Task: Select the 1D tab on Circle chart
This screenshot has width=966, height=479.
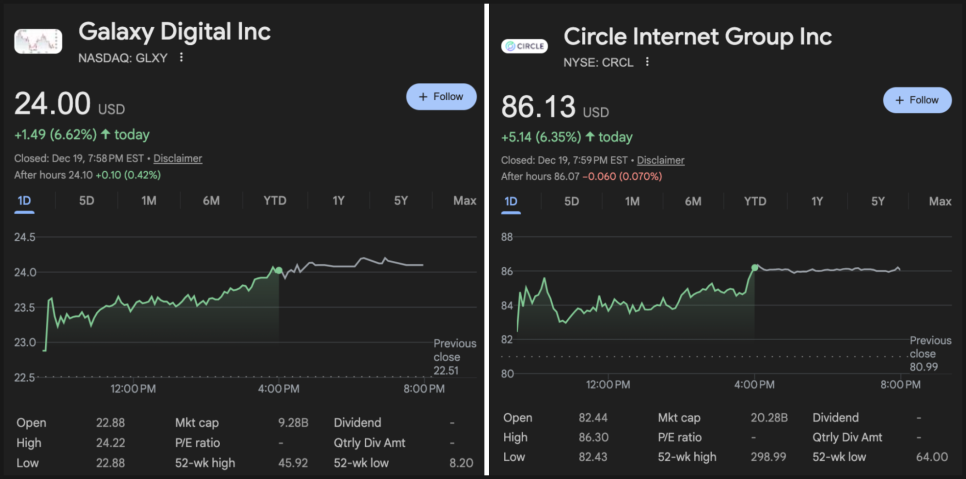Action: coord(511,202)
